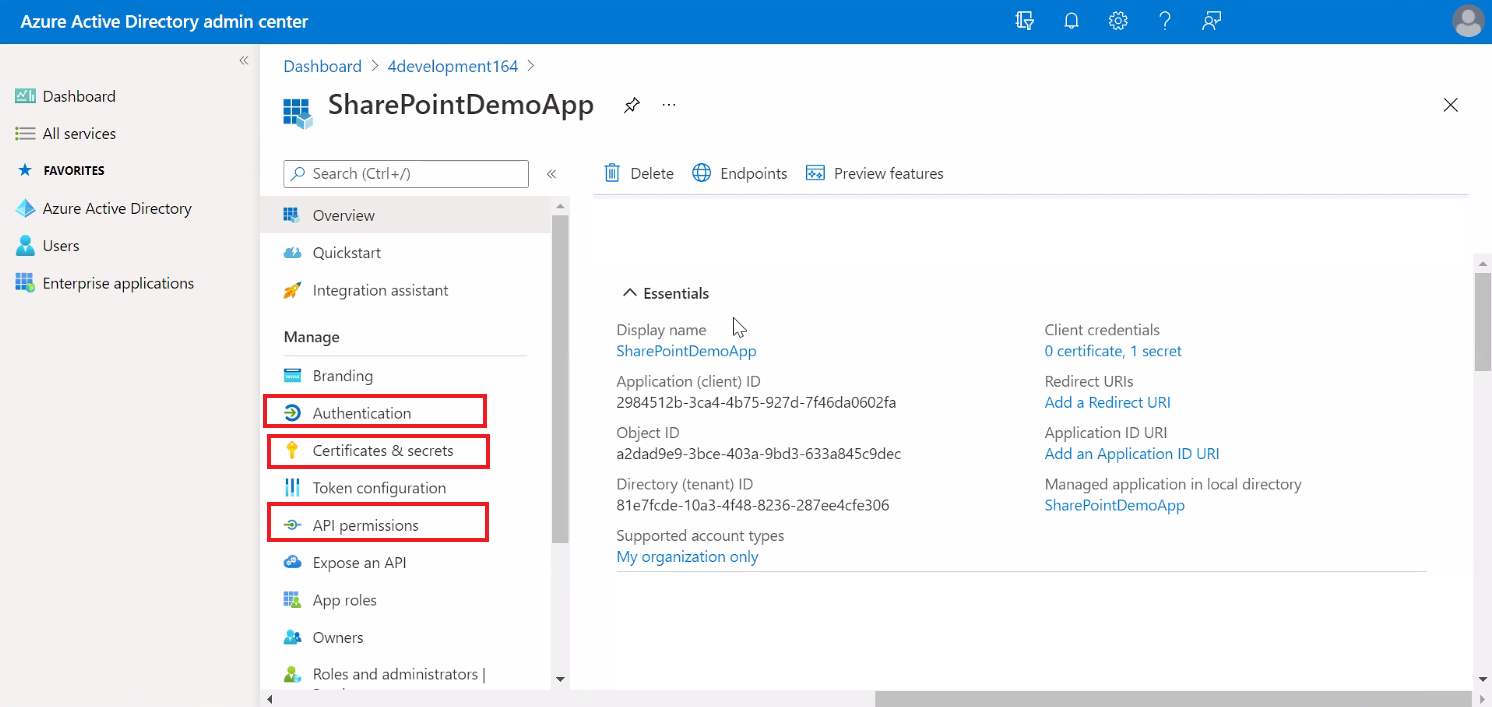Screen dimensions: 1492x707
Task: Collapse the app resource menu
Action: pos(551,174)
